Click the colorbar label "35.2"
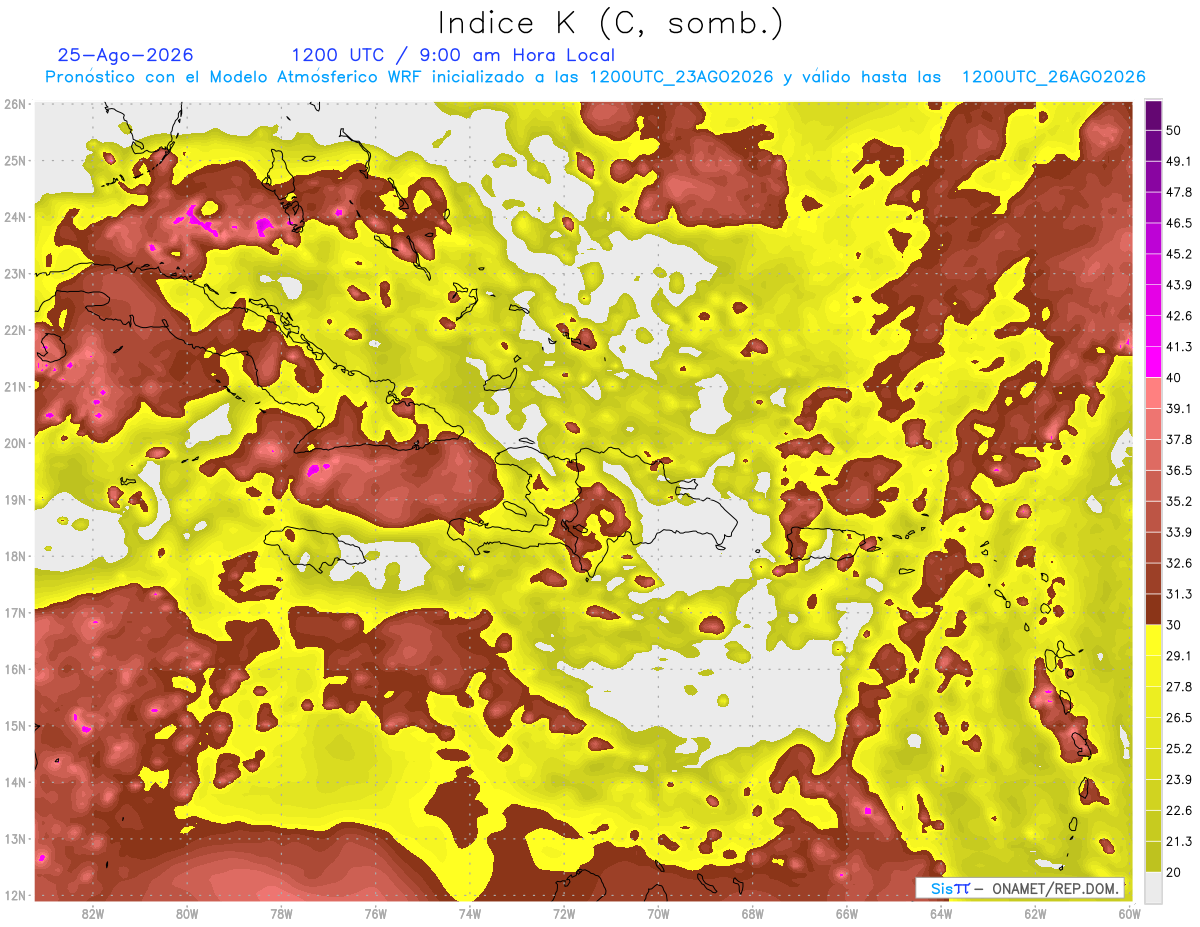This screenshot has height=927, width=1200. point(1179,501)
